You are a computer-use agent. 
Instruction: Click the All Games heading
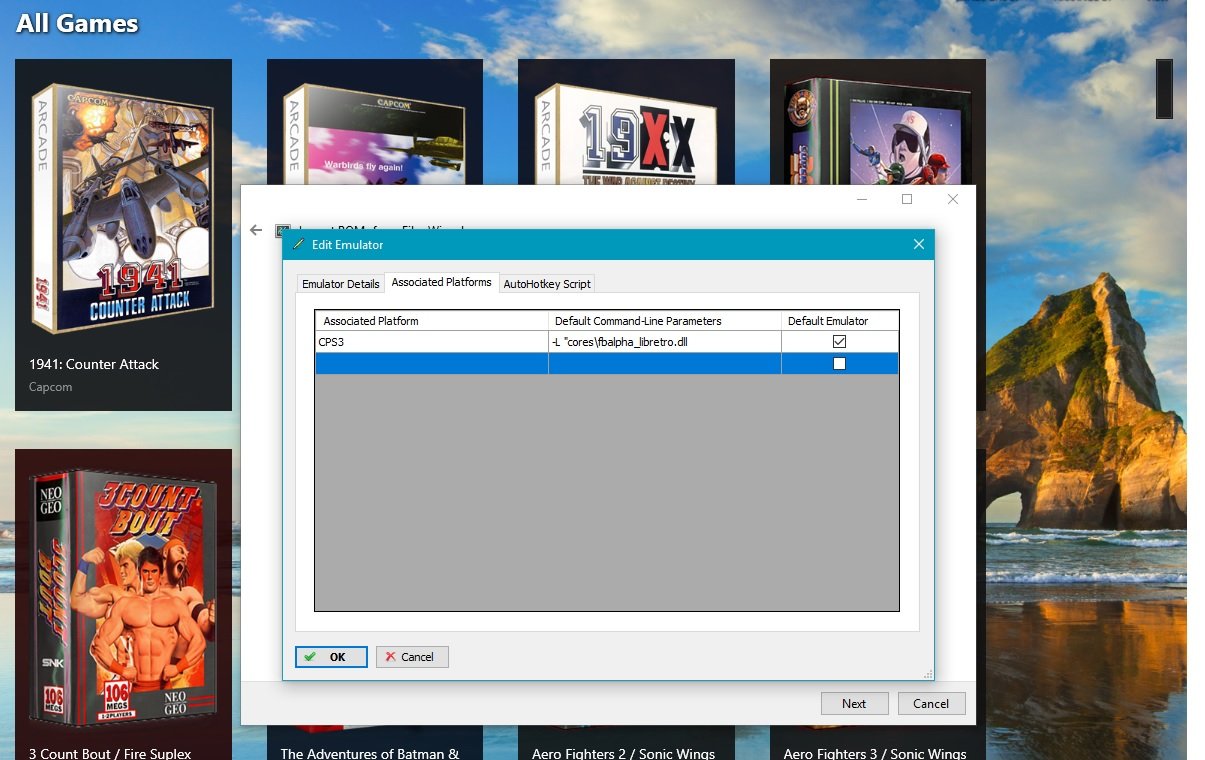coord(77,23)
